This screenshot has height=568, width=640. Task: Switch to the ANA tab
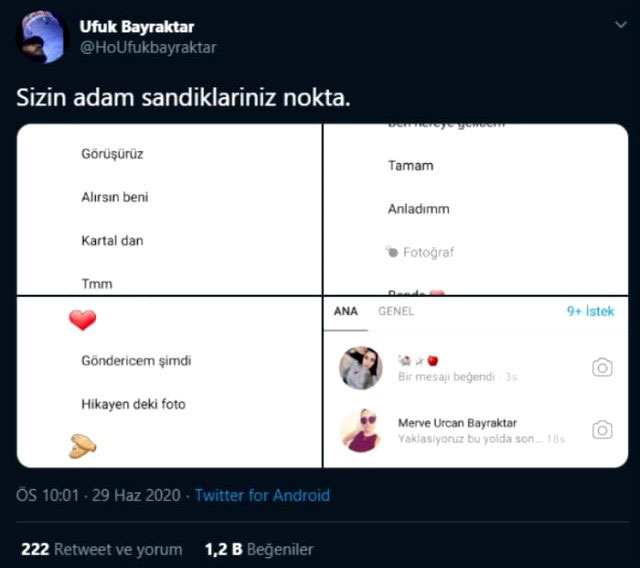345,311
